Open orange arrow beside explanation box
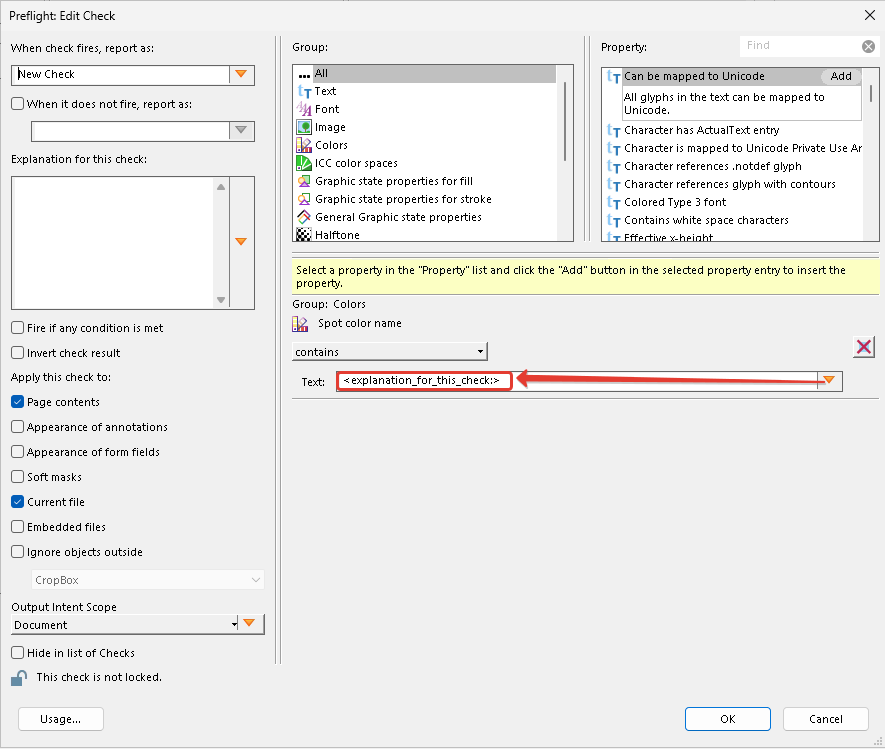The image size is (885, 749). click(242, 242)
